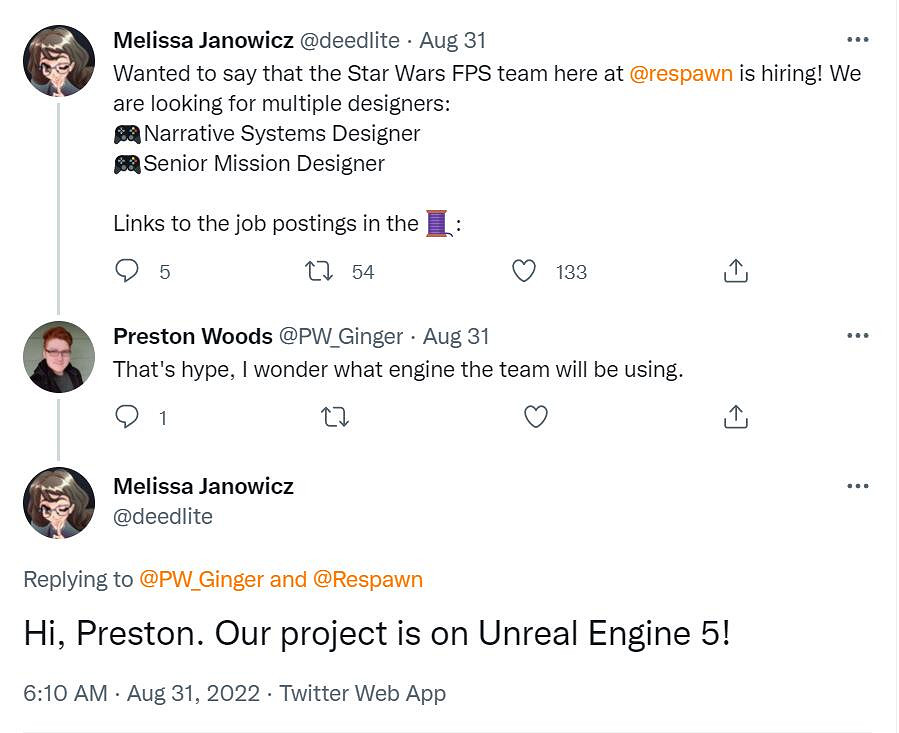Open more options on Unreal Engine reply
The image size is (899, 733).
click(857, 486)
